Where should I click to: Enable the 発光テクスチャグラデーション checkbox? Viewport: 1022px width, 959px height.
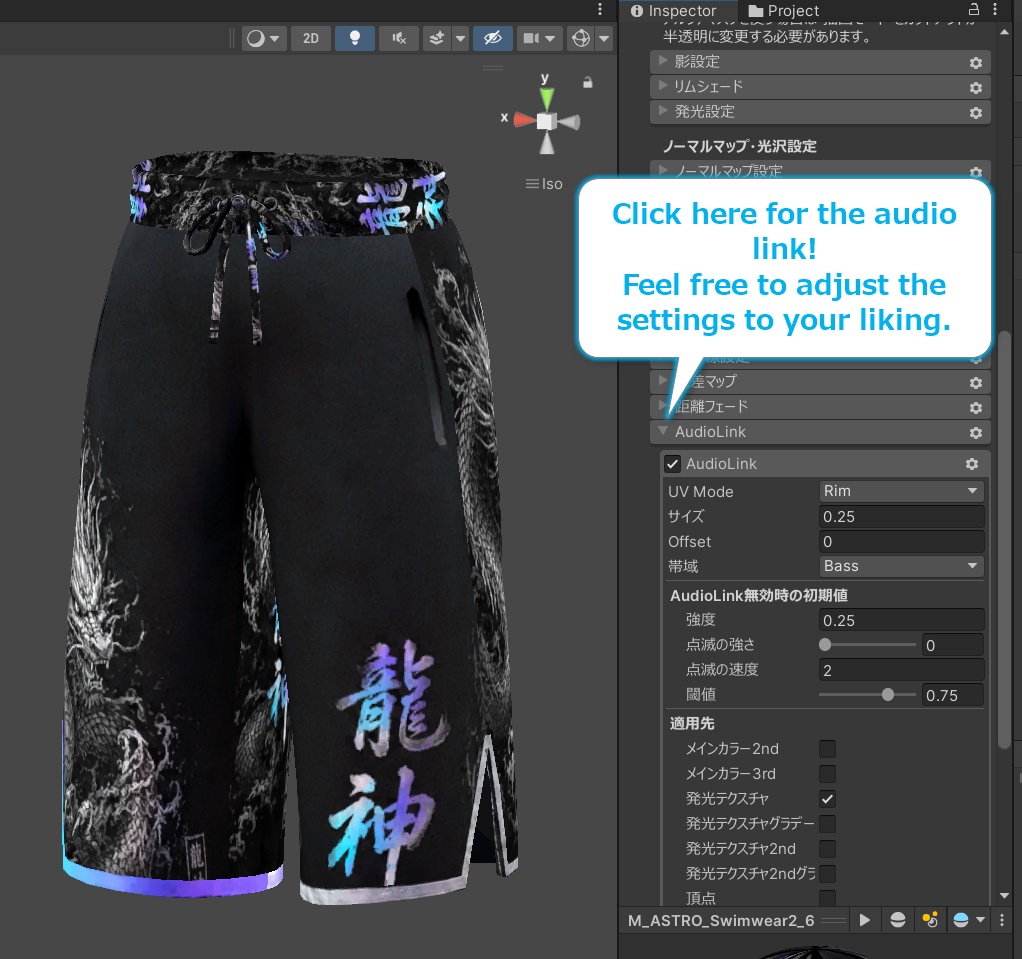coord(827,824)
